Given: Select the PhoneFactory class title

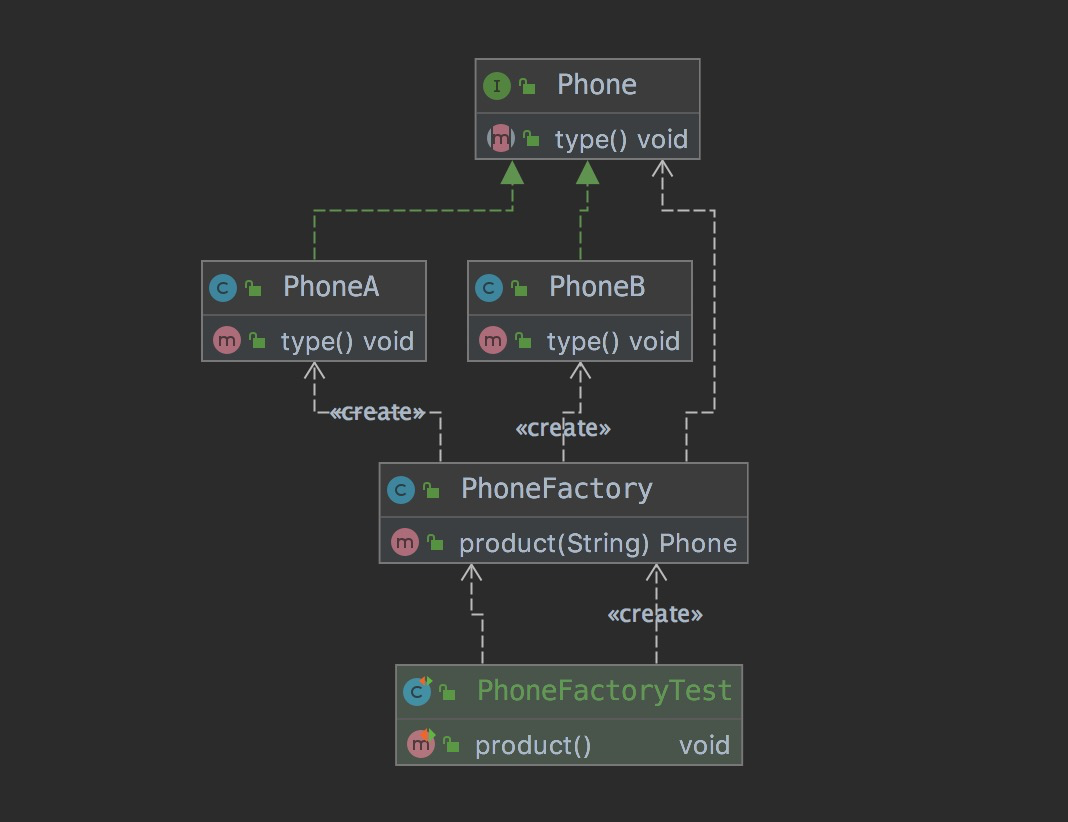Looking at the screenshot, I should 556,489.
